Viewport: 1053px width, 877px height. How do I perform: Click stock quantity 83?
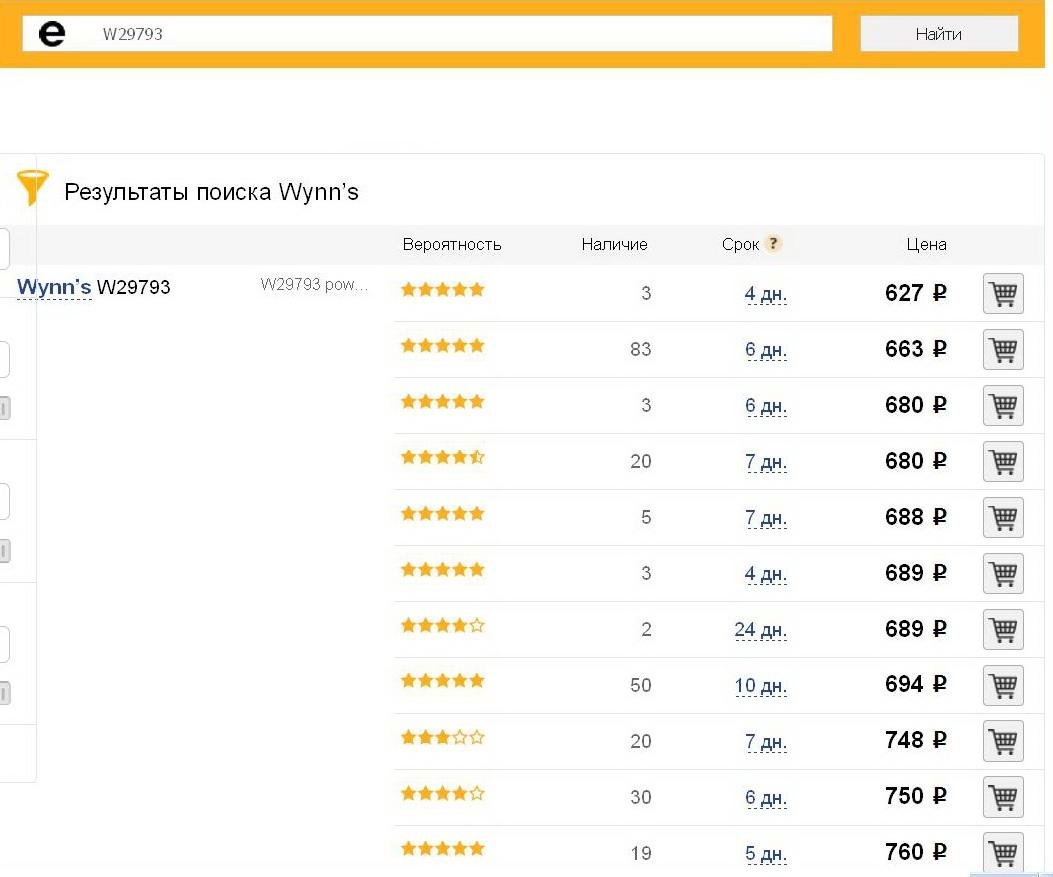[641, 349]
